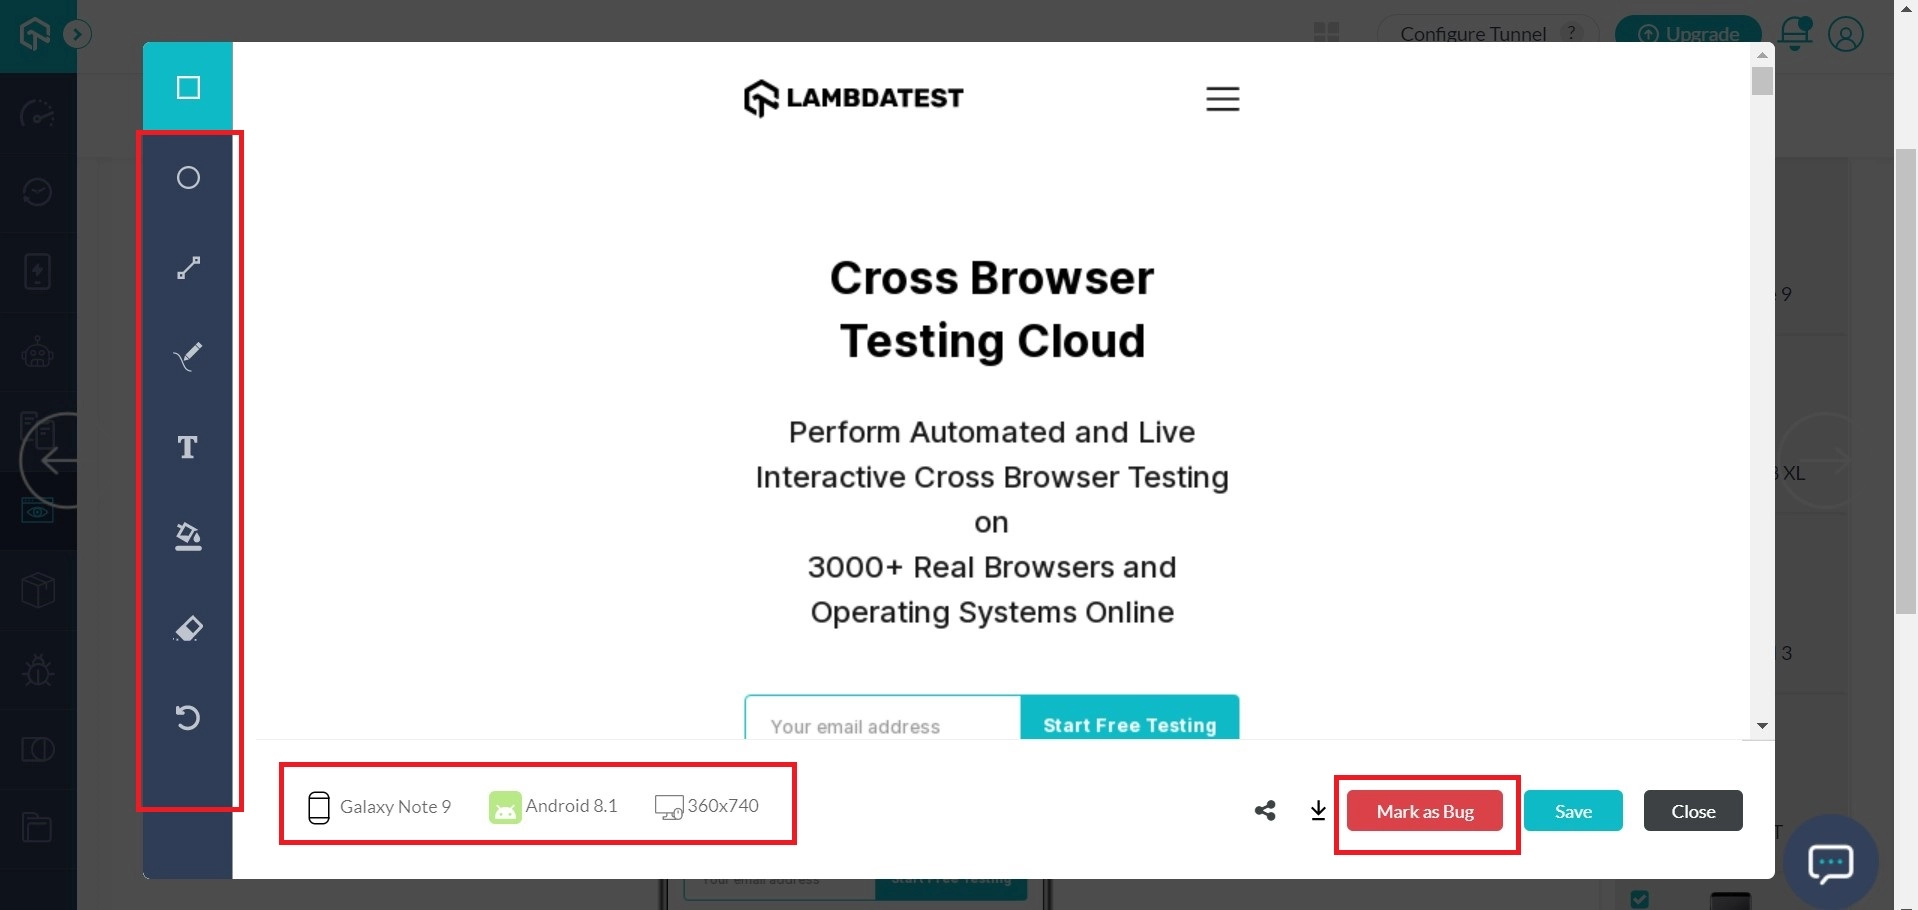Image resolution: width=1918 pixels, height=910 pixels.
Task: Open the share screenshot options
Action: [1264, 810]
